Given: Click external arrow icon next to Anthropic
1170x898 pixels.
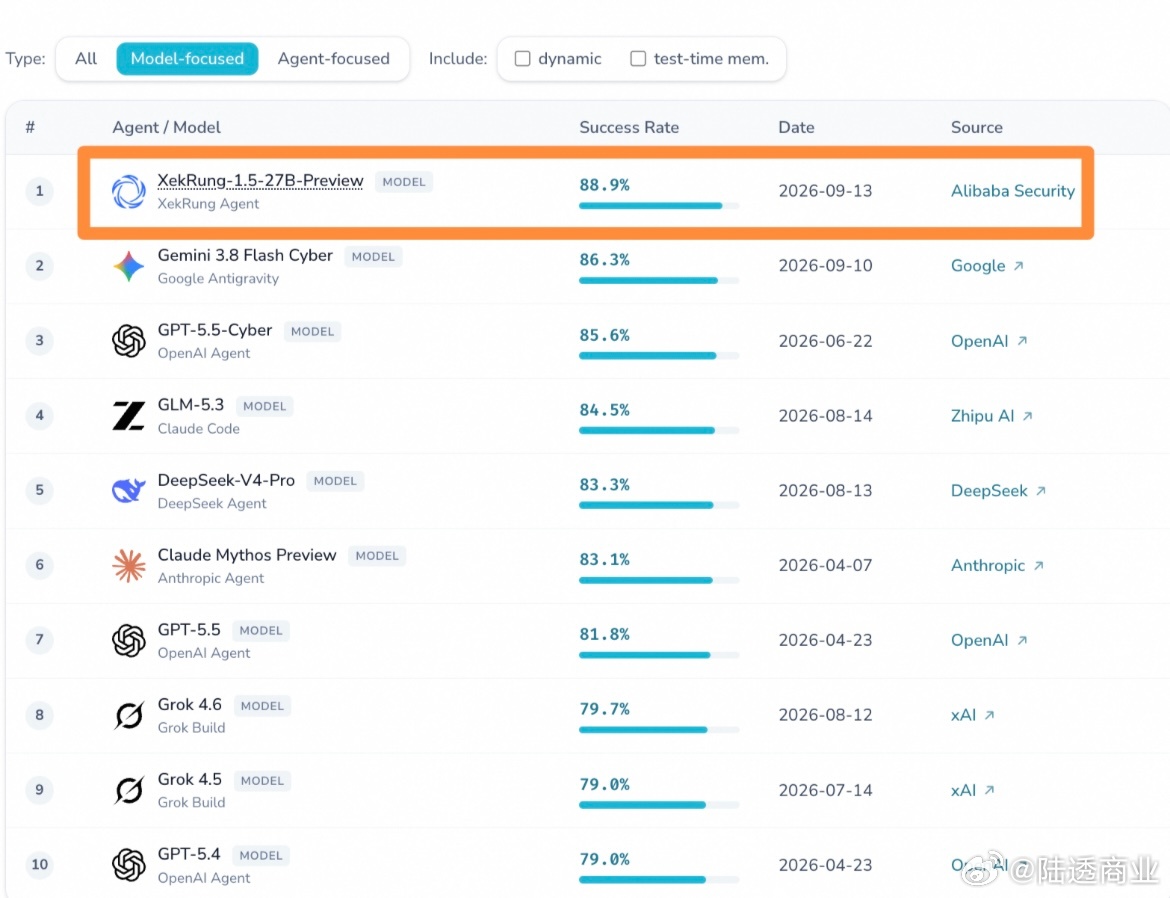Looking at the screenshot, I should point(1038,565).
